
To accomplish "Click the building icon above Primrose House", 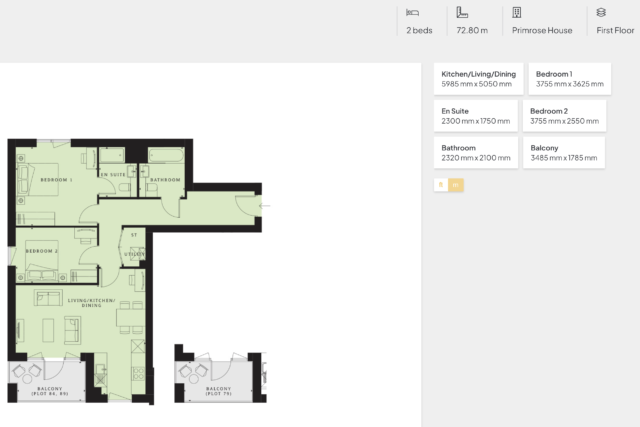I will pyautogui.click(x=517, y=12).
